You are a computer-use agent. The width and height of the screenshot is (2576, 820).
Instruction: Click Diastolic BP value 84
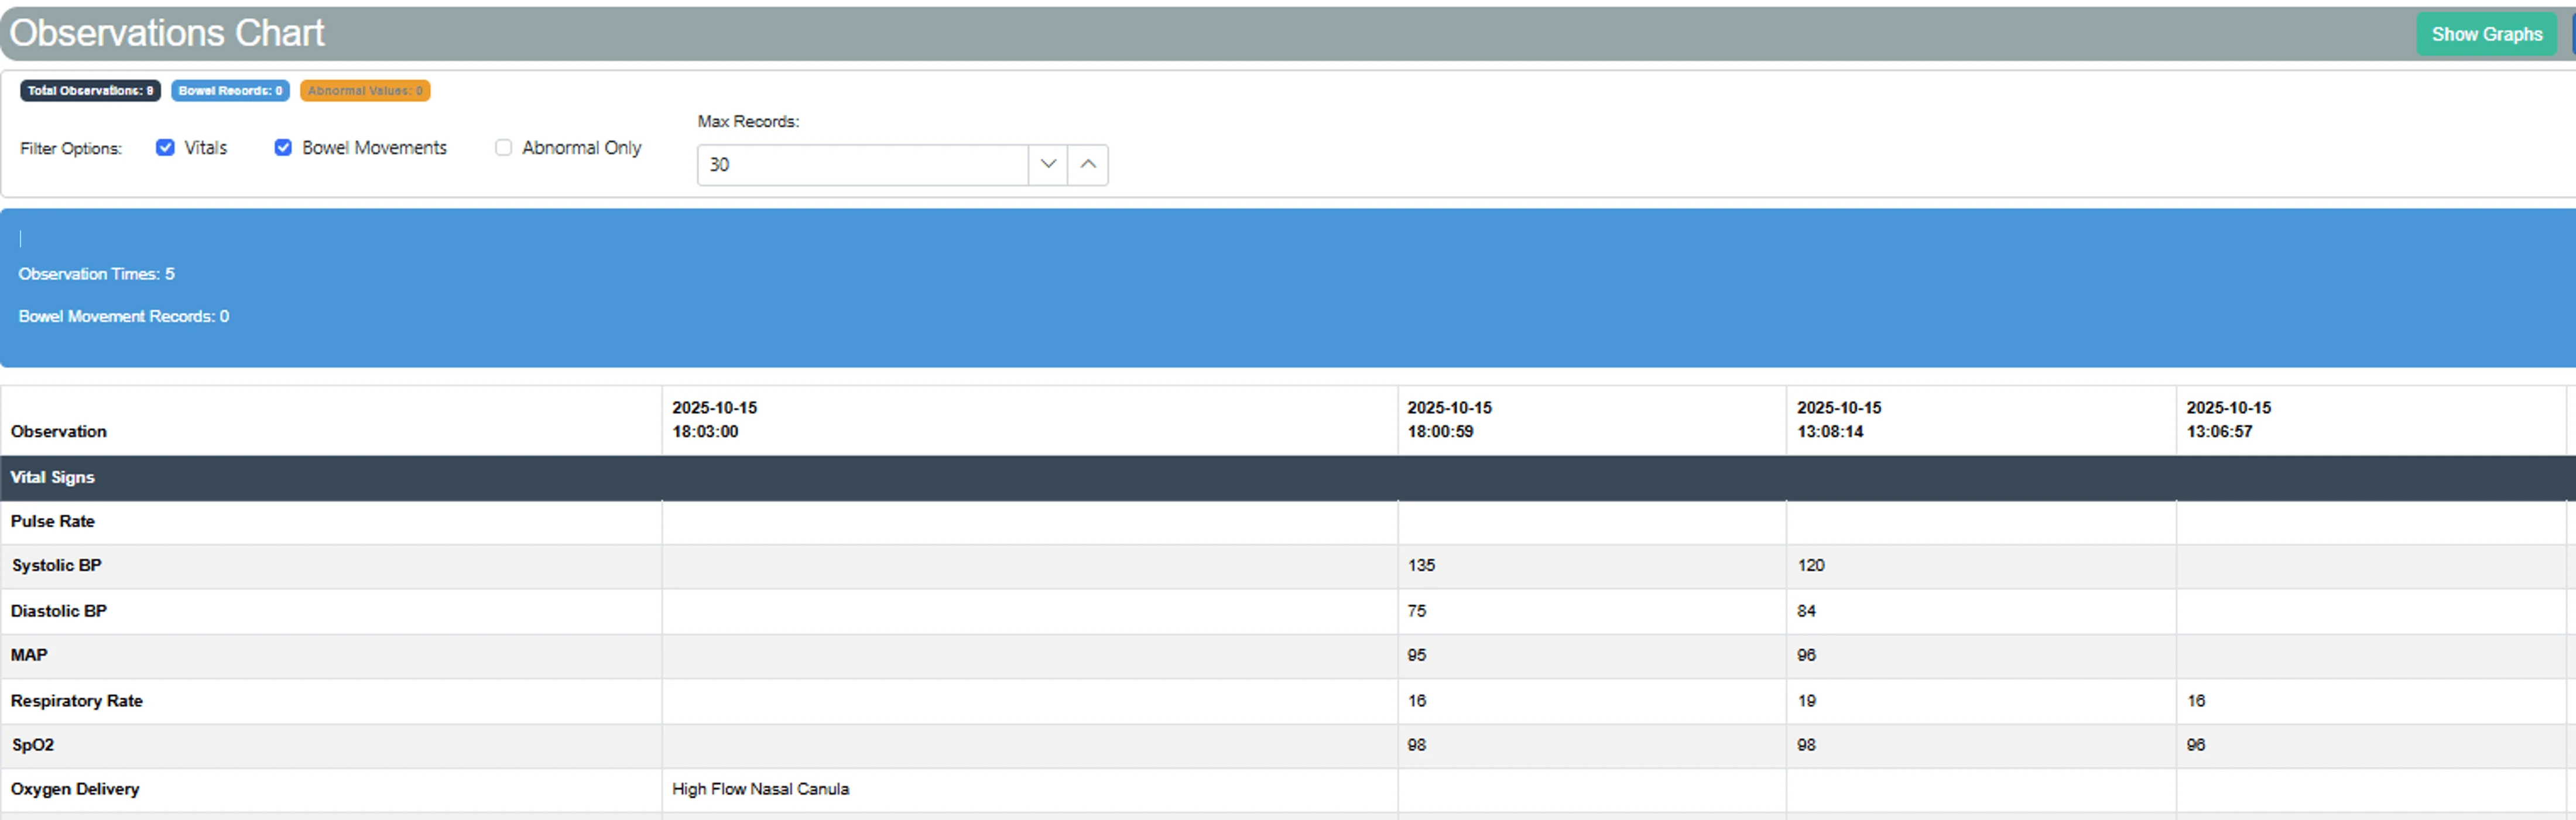click(1806, 611)
